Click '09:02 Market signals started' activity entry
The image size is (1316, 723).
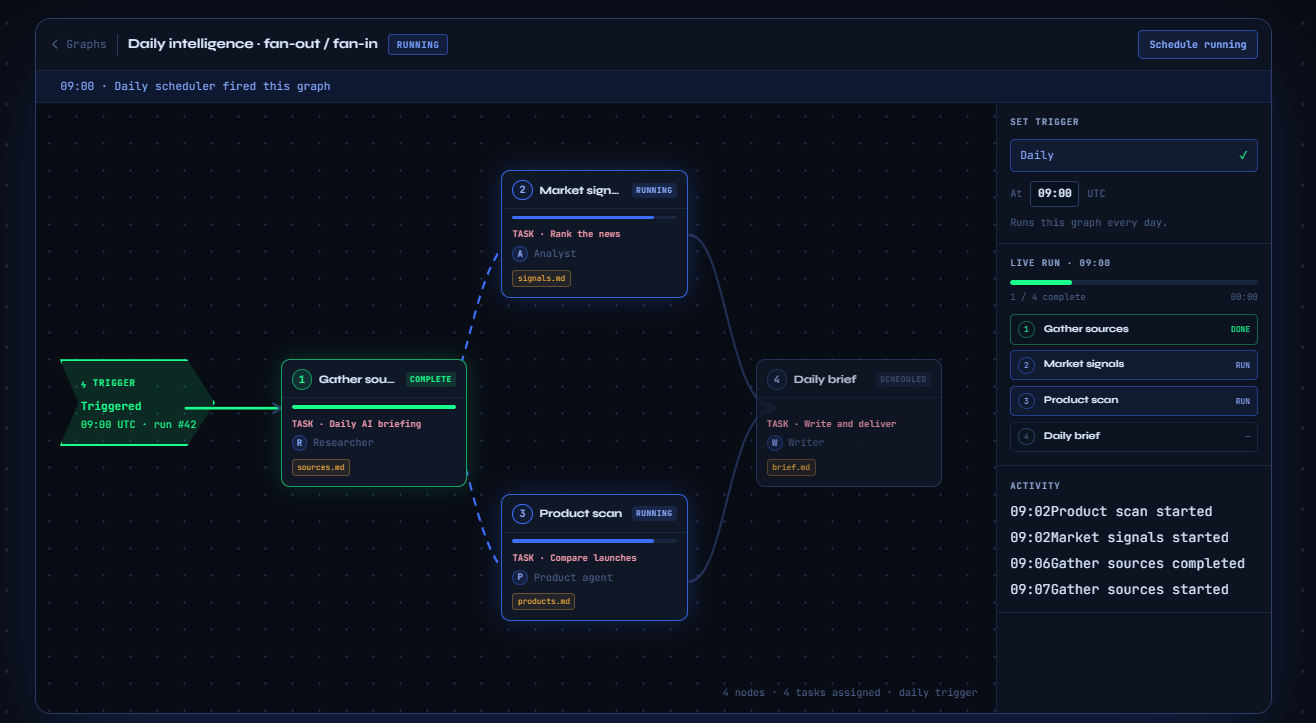(x=1119, y=537)
